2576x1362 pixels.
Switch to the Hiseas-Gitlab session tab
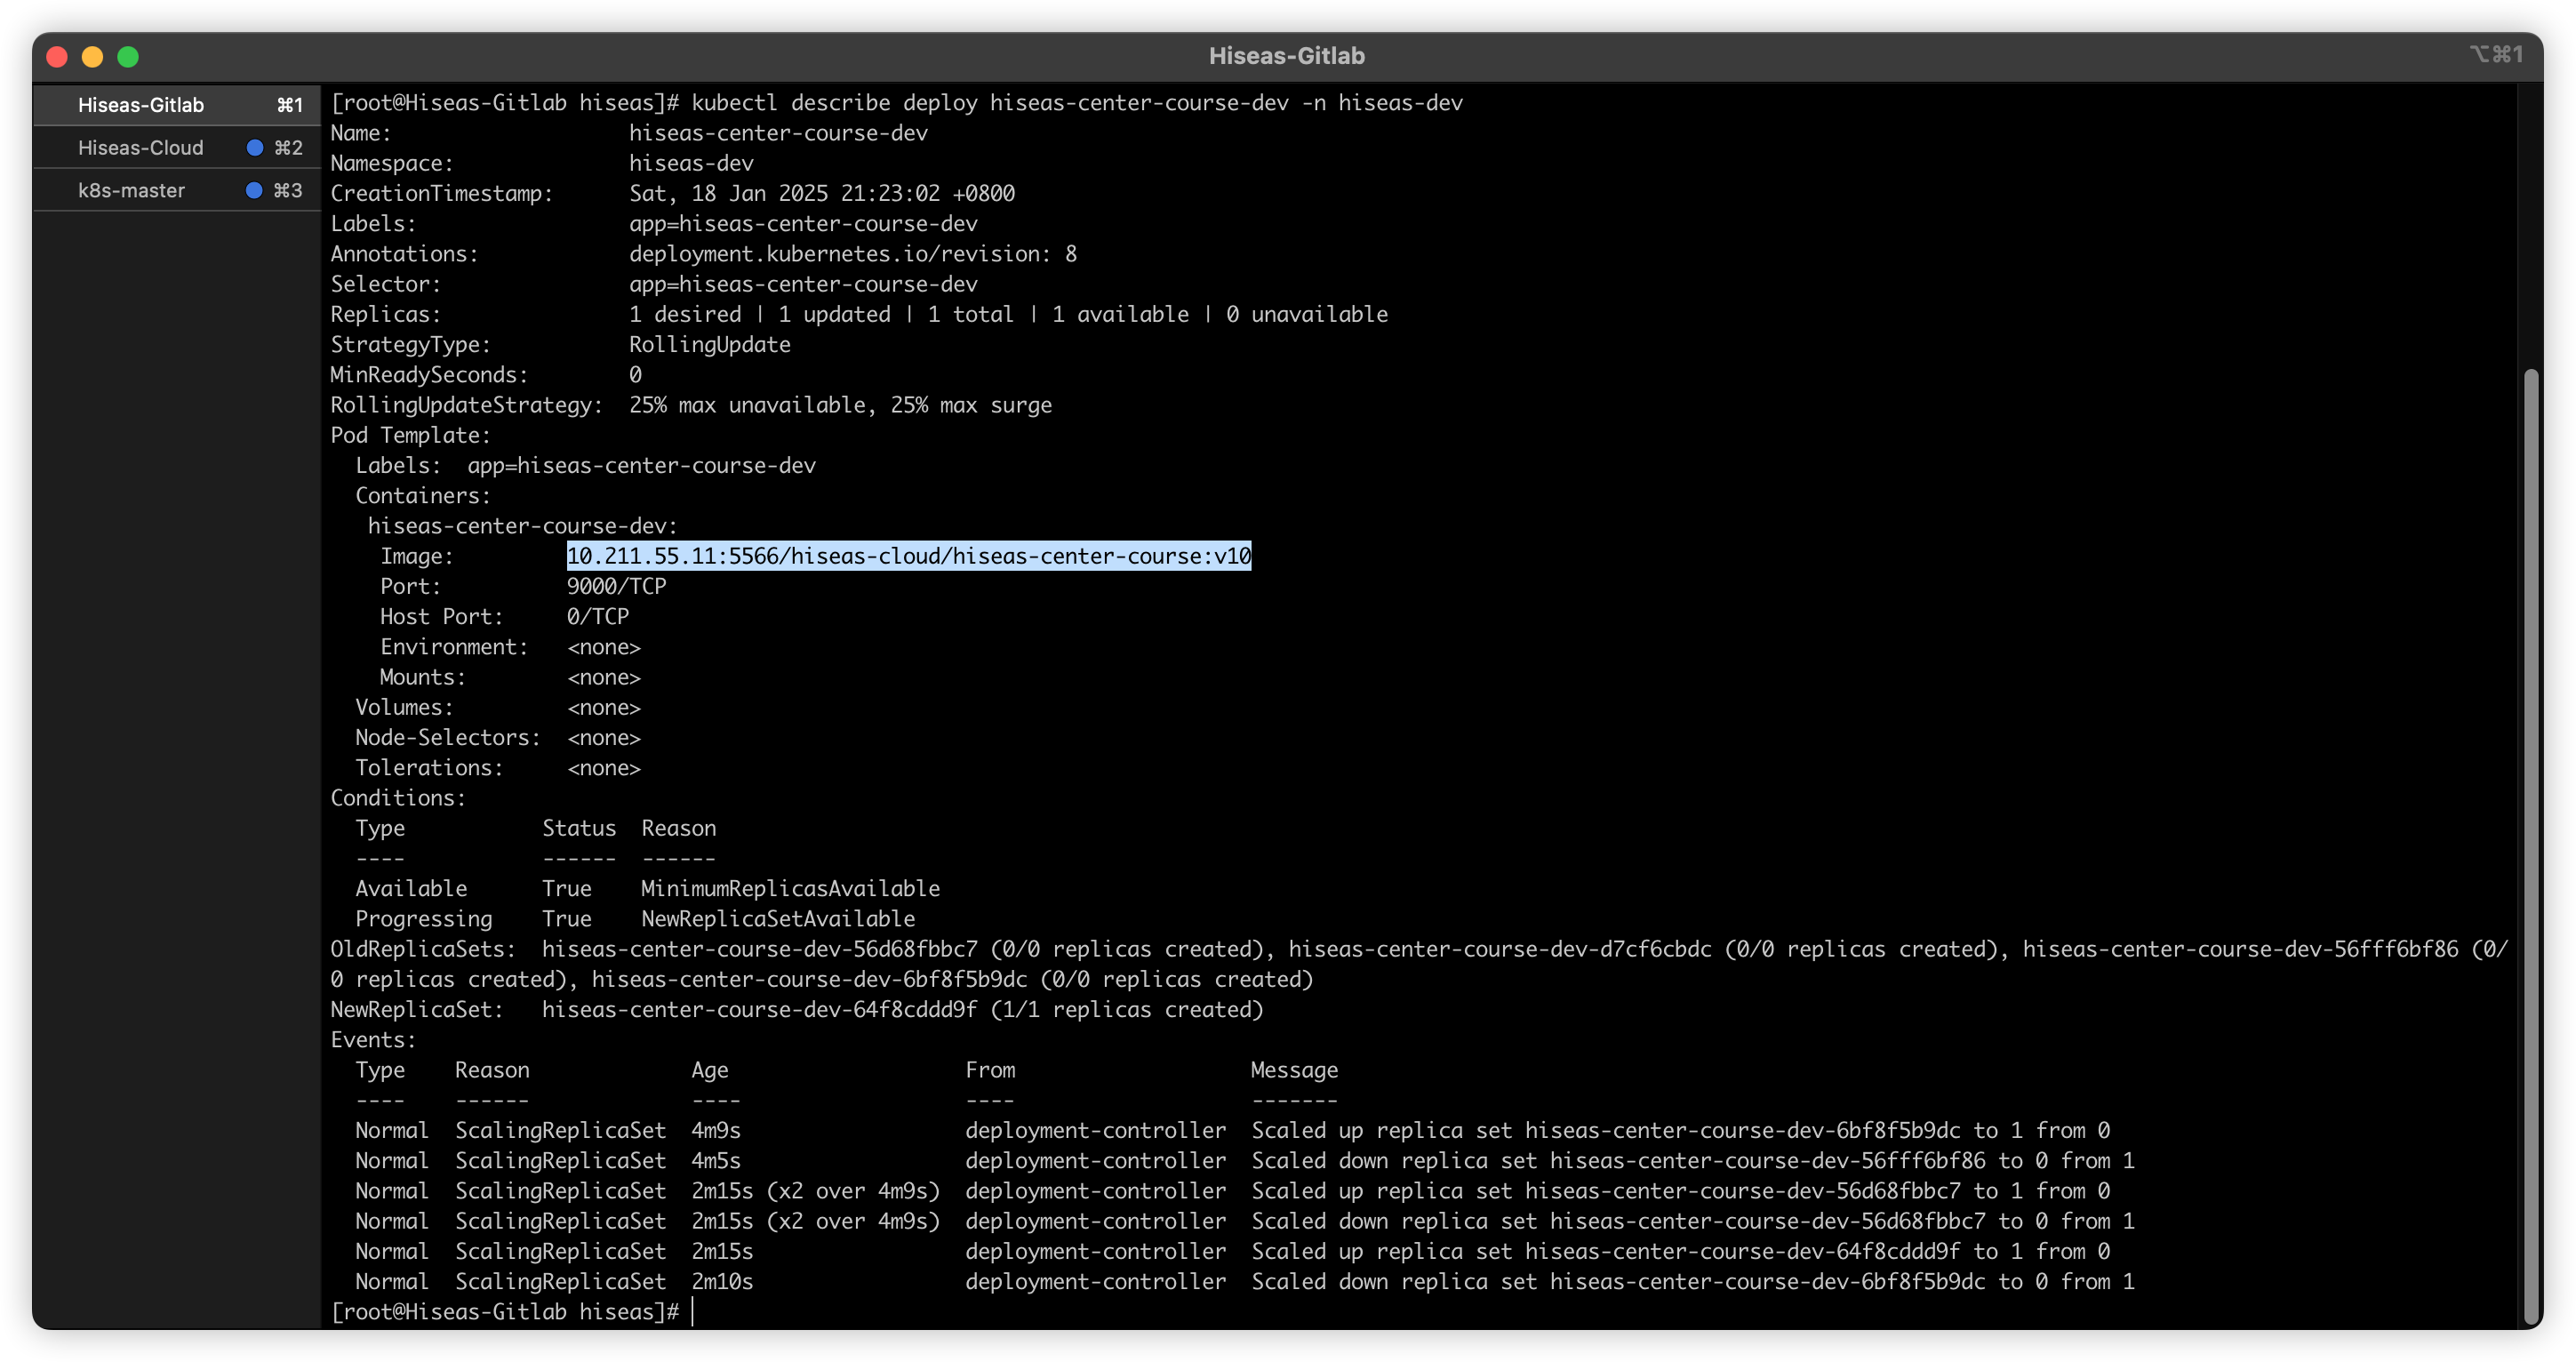(176, 105)
